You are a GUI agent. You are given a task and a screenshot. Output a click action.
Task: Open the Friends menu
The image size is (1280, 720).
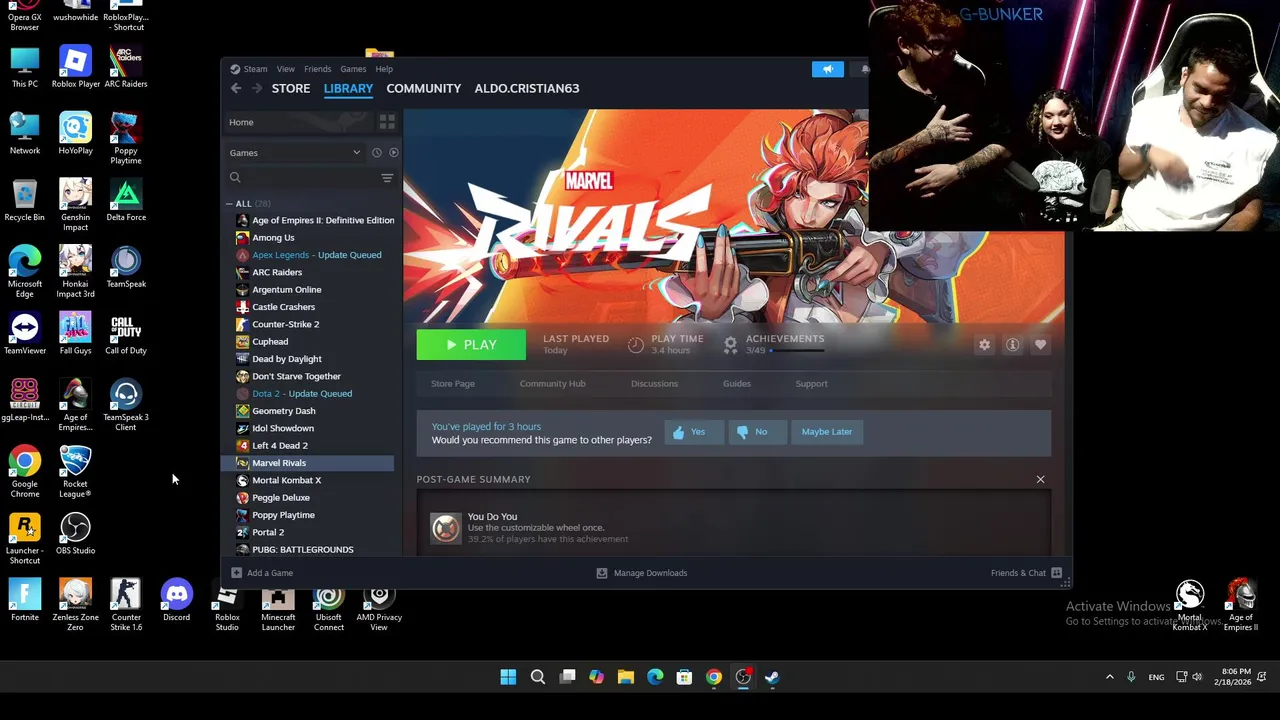click(317, 69)
